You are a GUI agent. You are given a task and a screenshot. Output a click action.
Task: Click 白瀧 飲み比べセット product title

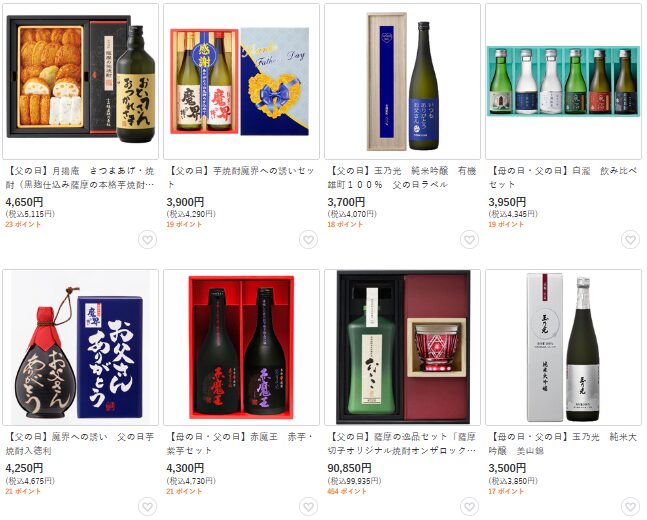[563, 177]
